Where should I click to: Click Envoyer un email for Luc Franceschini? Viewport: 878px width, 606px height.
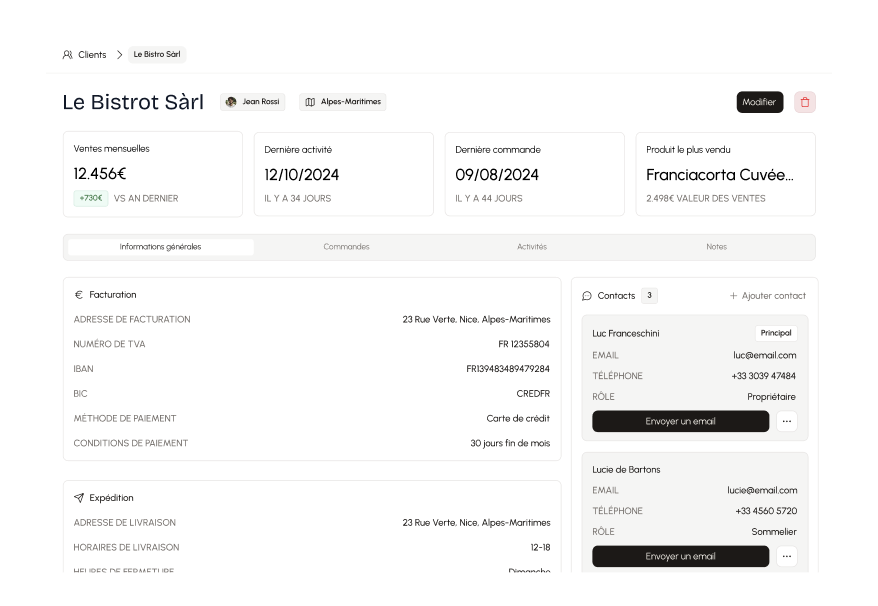pos(680,421)
